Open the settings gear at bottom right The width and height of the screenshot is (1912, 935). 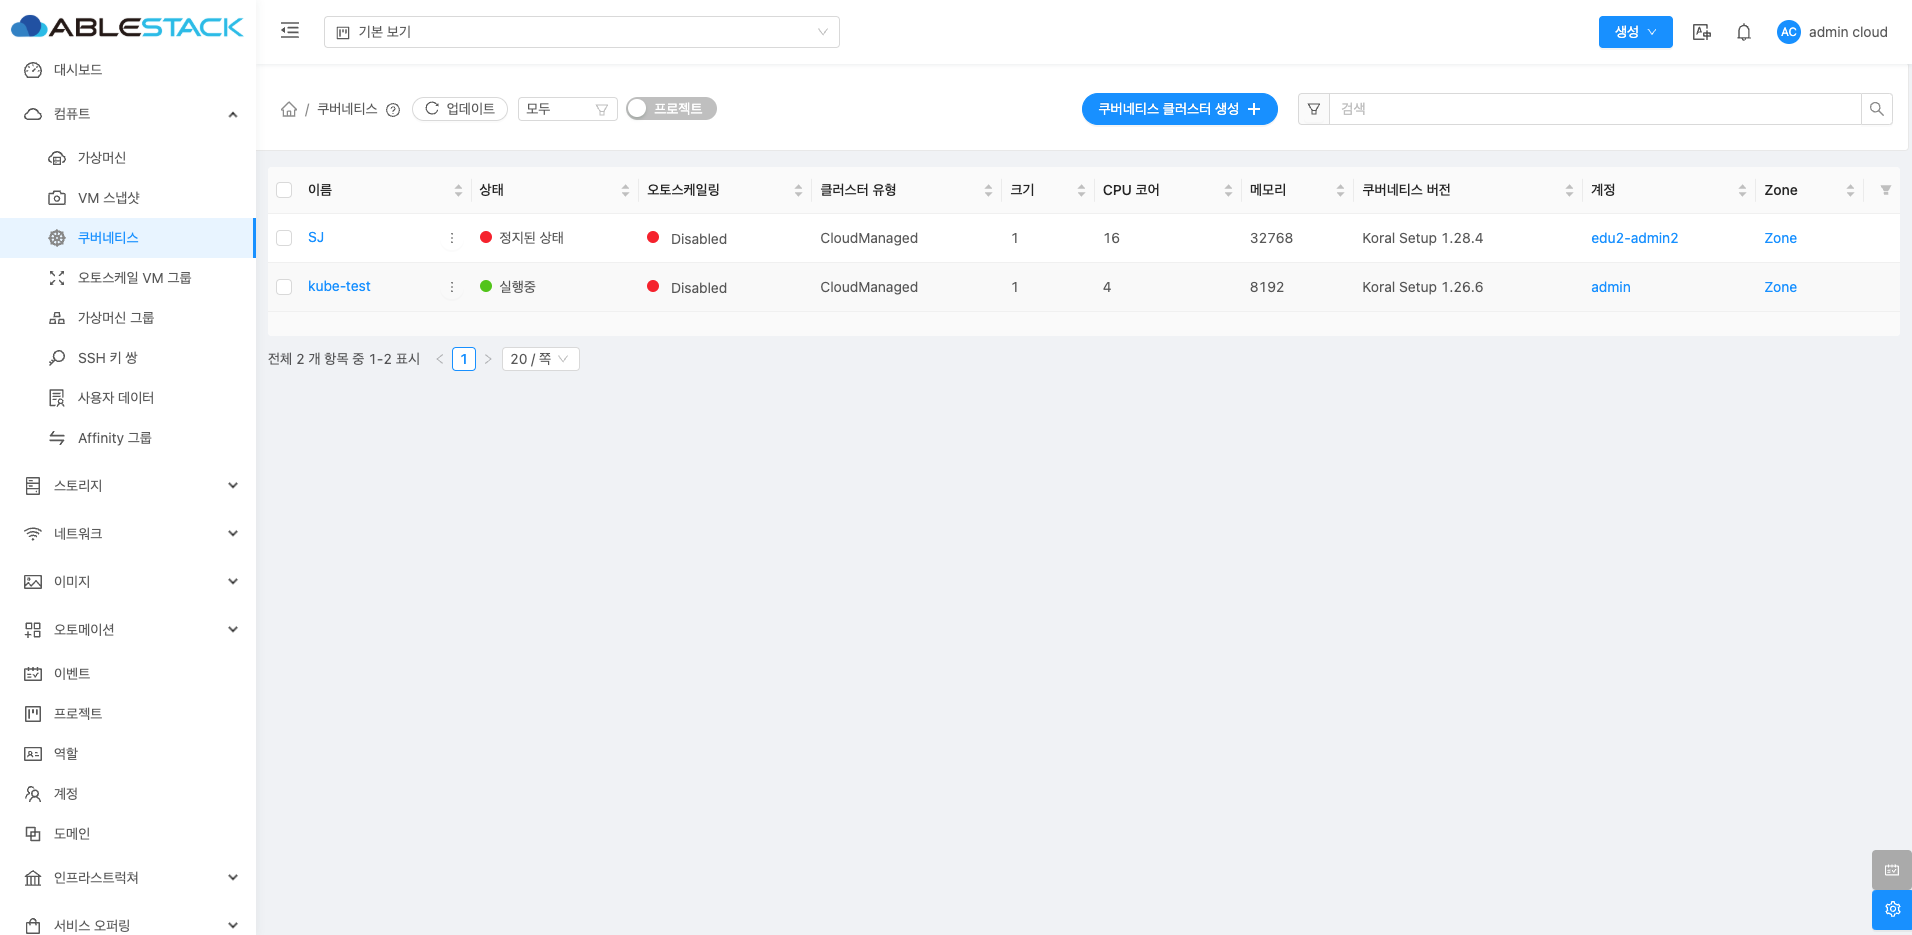pos(1891,909)
